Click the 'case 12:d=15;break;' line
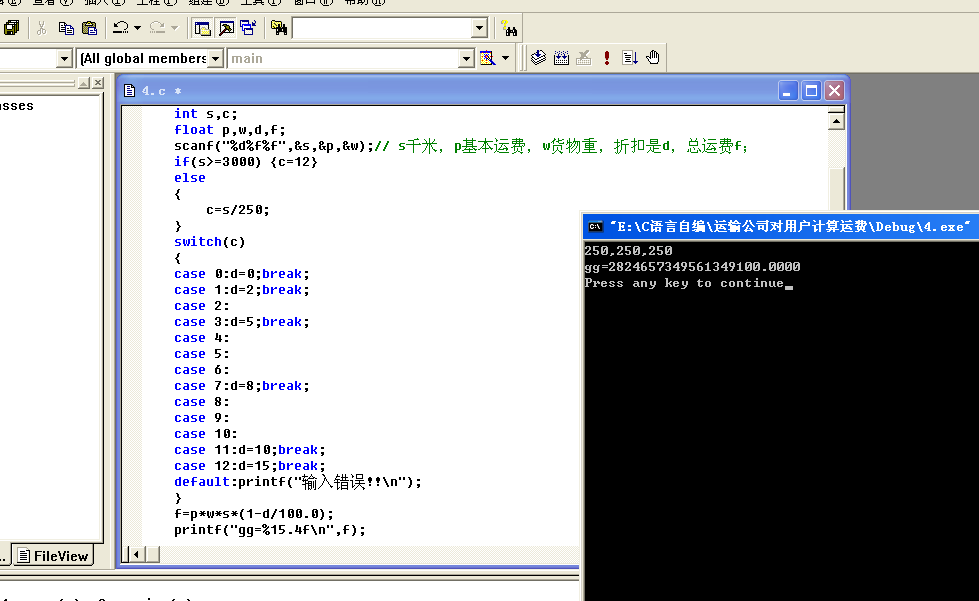979x601 pixels. (x=250, y=466)
